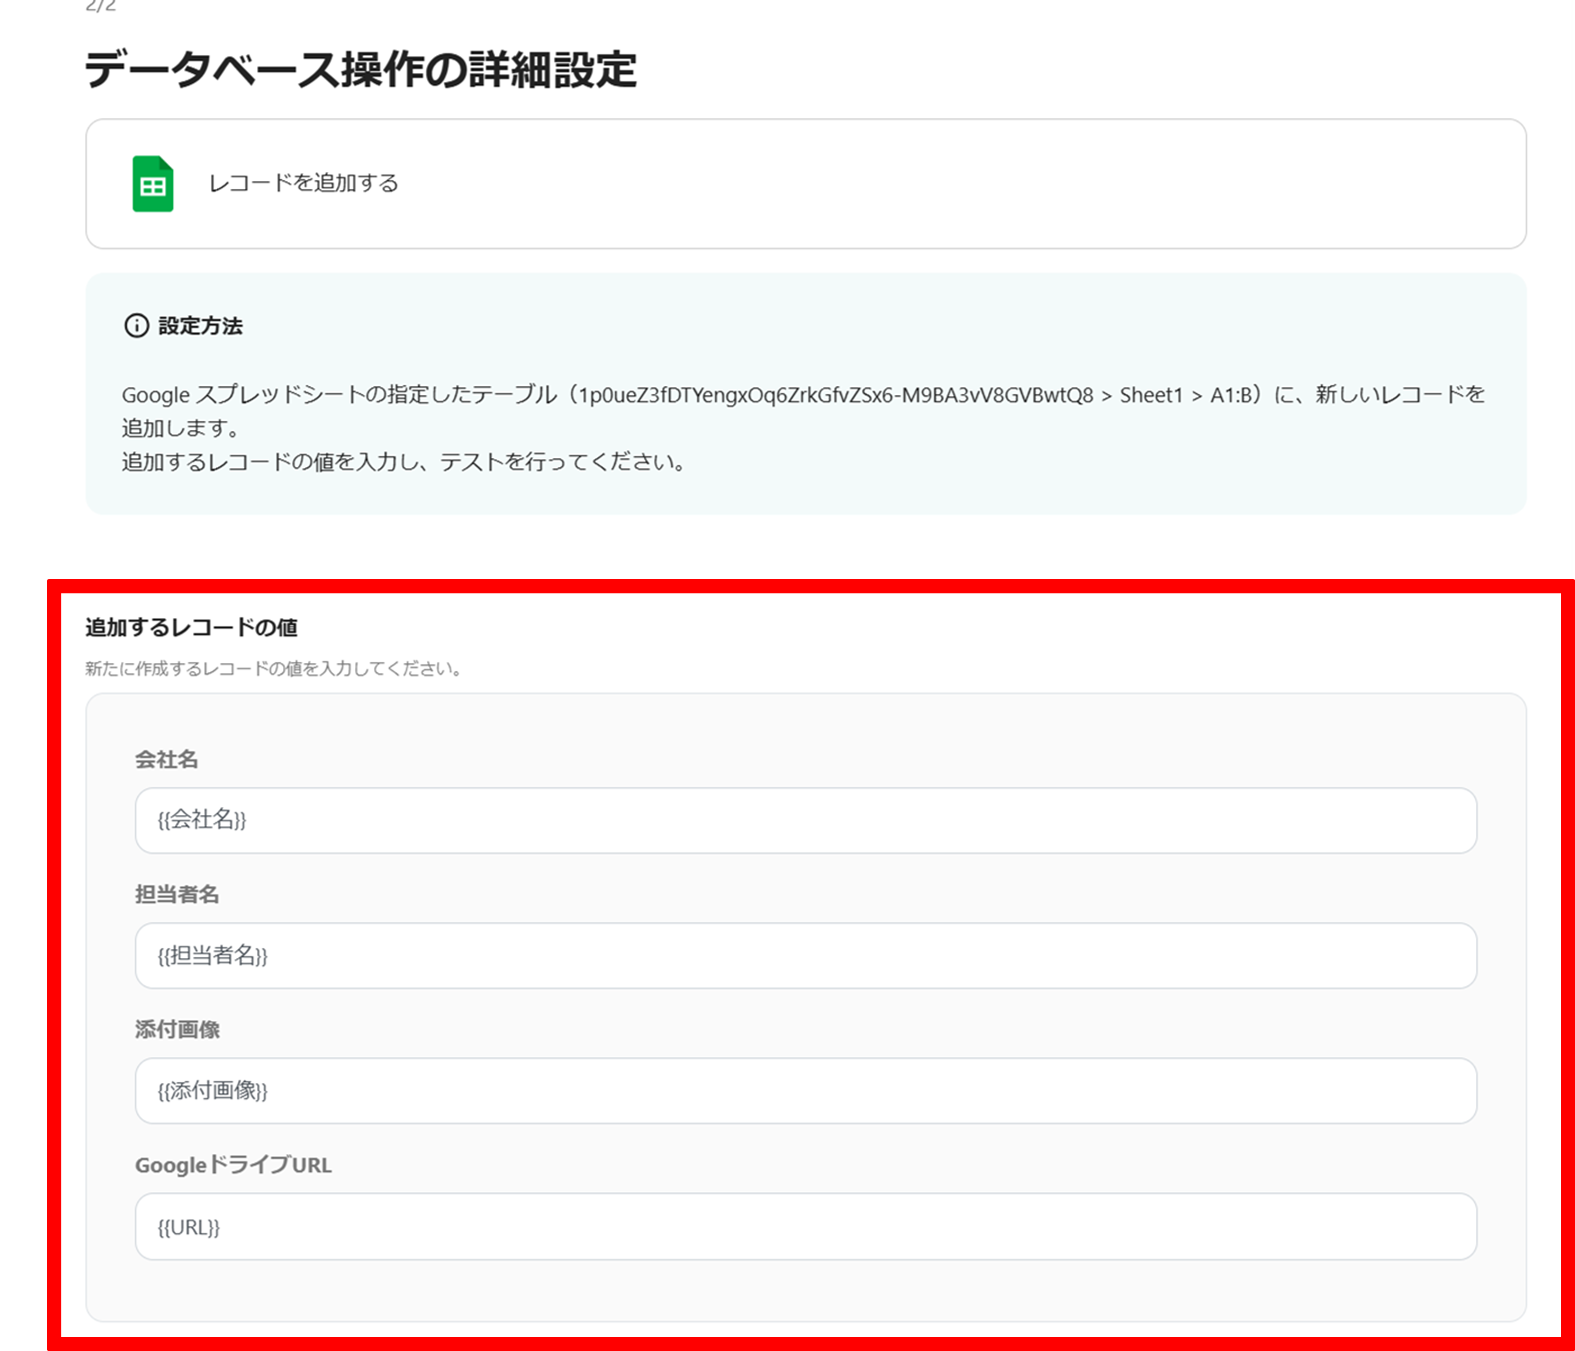Click the 会社名 input field

[x=806, y=820]
